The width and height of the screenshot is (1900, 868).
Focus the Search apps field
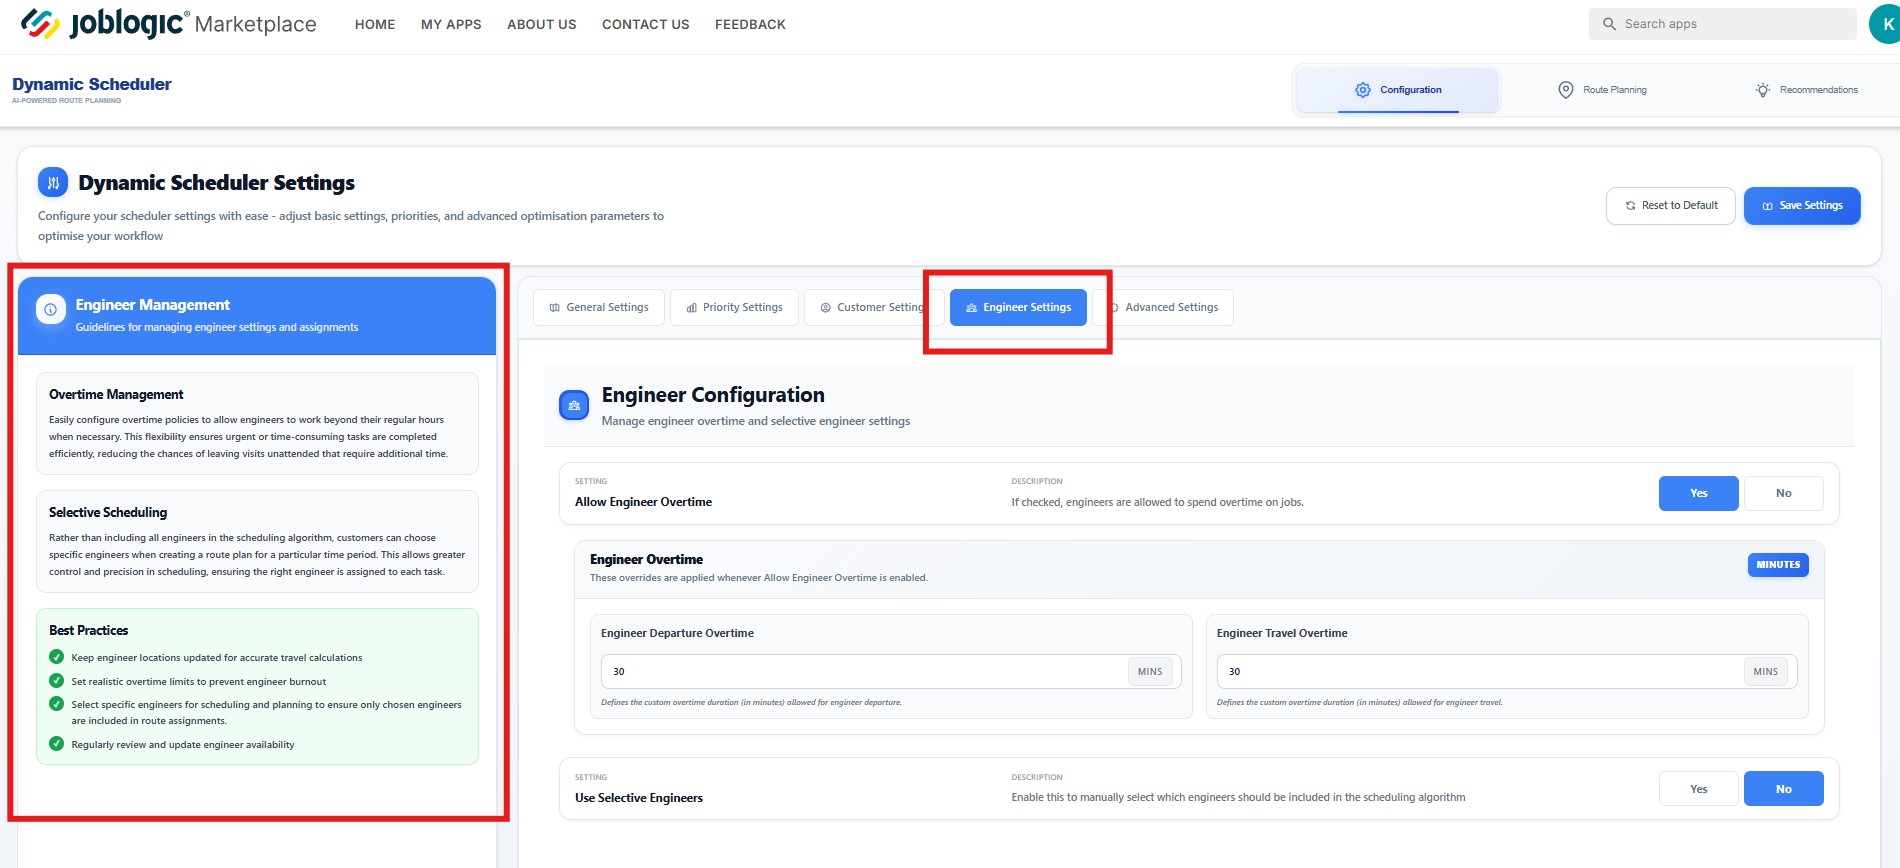(1723, 24)
